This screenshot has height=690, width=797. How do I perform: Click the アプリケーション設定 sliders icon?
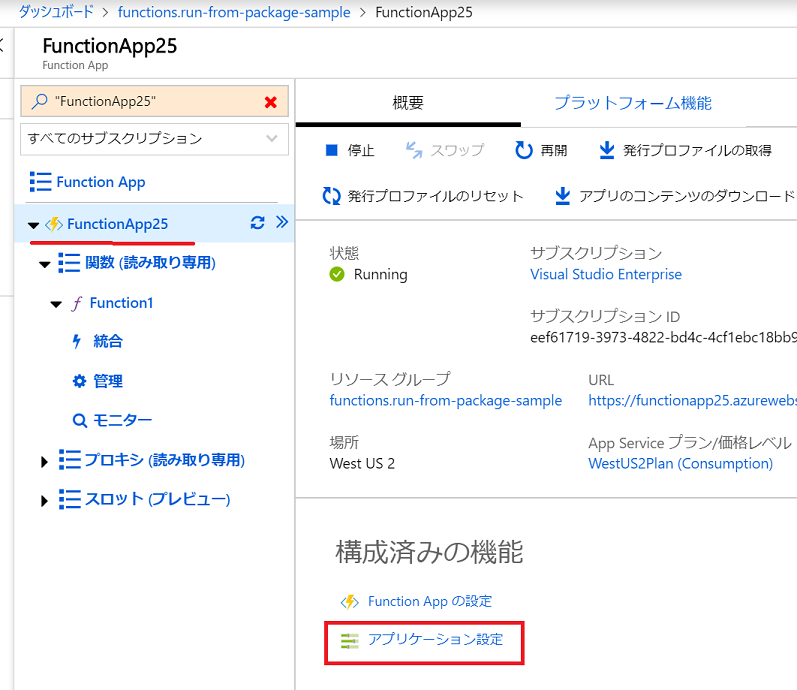tap(350, 641)
